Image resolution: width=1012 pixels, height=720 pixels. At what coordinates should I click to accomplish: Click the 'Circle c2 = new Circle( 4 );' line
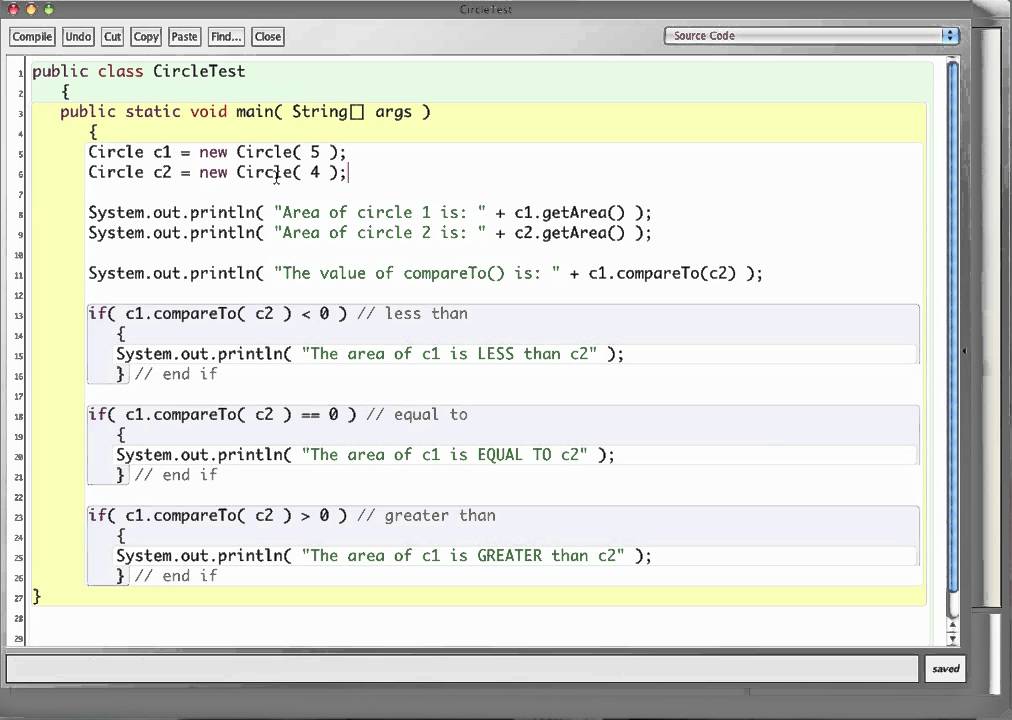pos(217,172)
